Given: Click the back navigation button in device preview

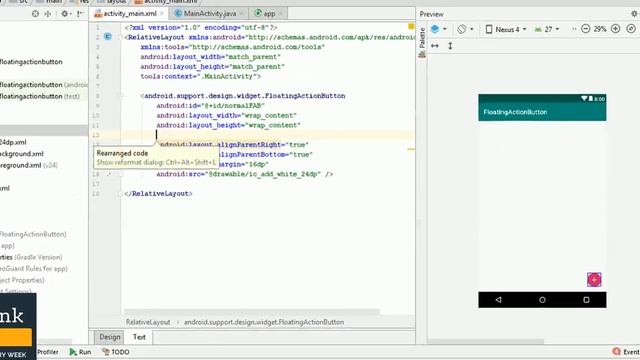Looking at the screenshot, I should coord(498,300).
